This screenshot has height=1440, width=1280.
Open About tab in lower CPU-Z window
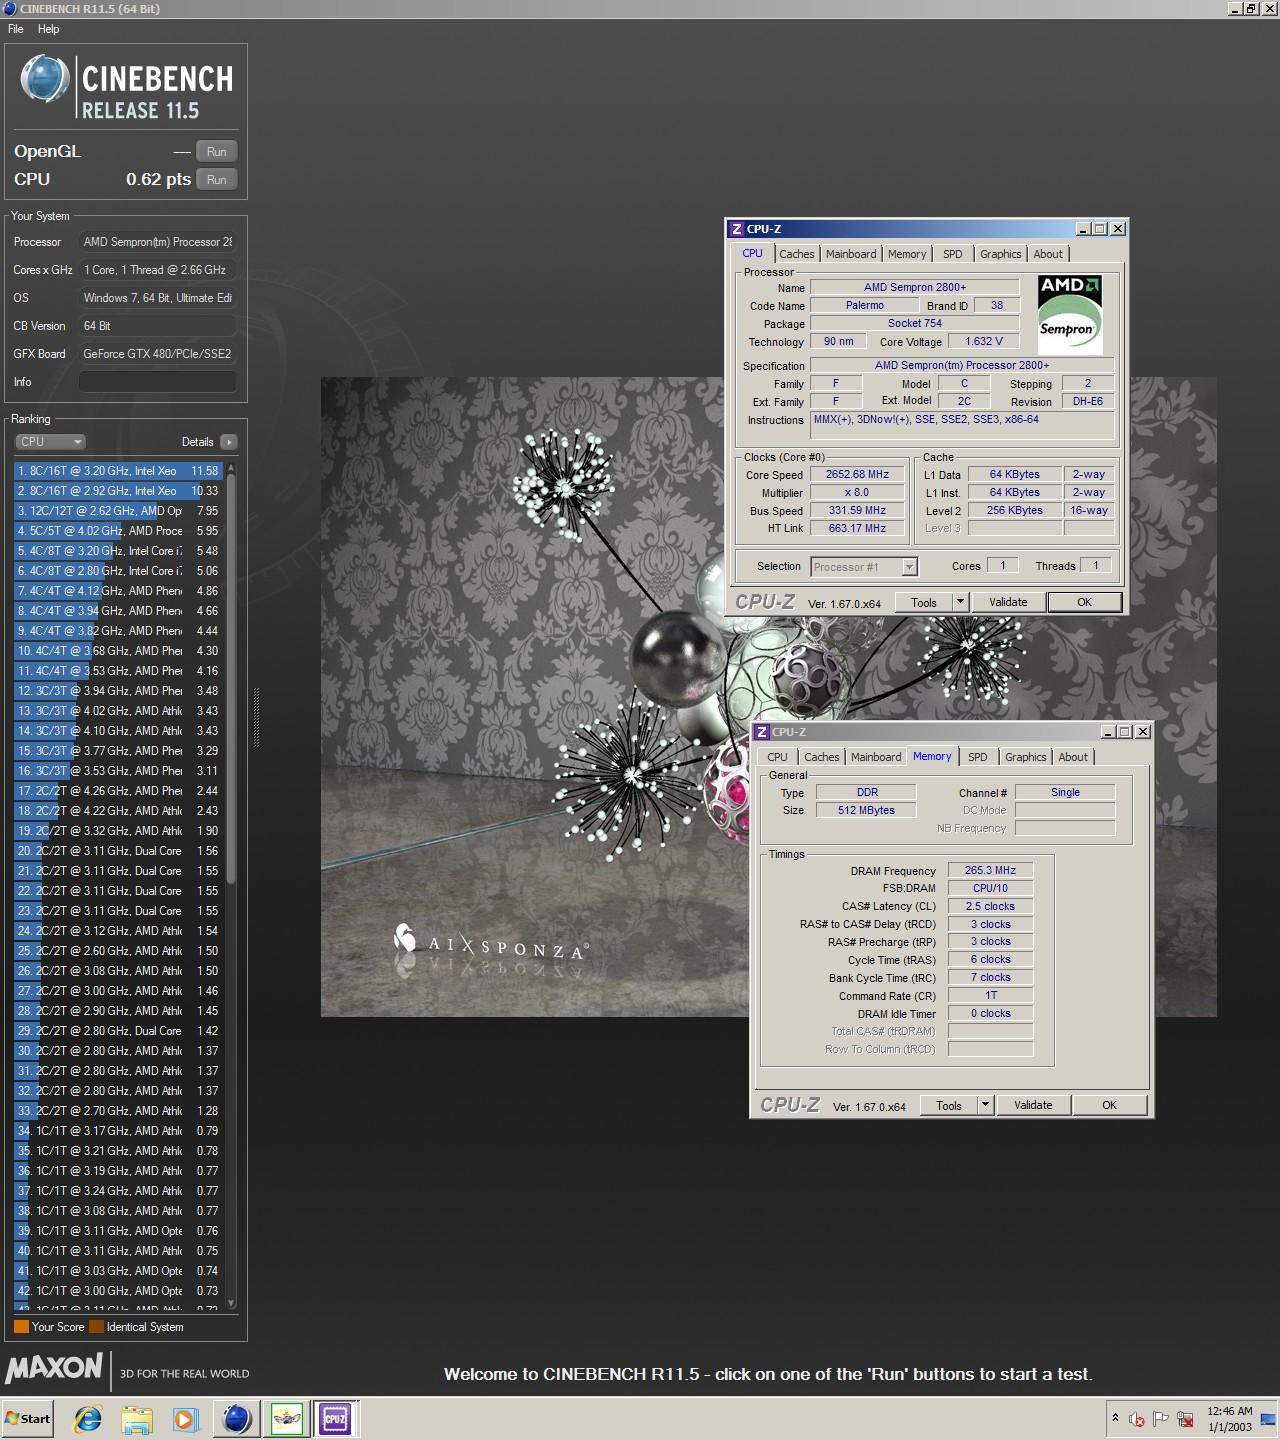(1073, 757)
